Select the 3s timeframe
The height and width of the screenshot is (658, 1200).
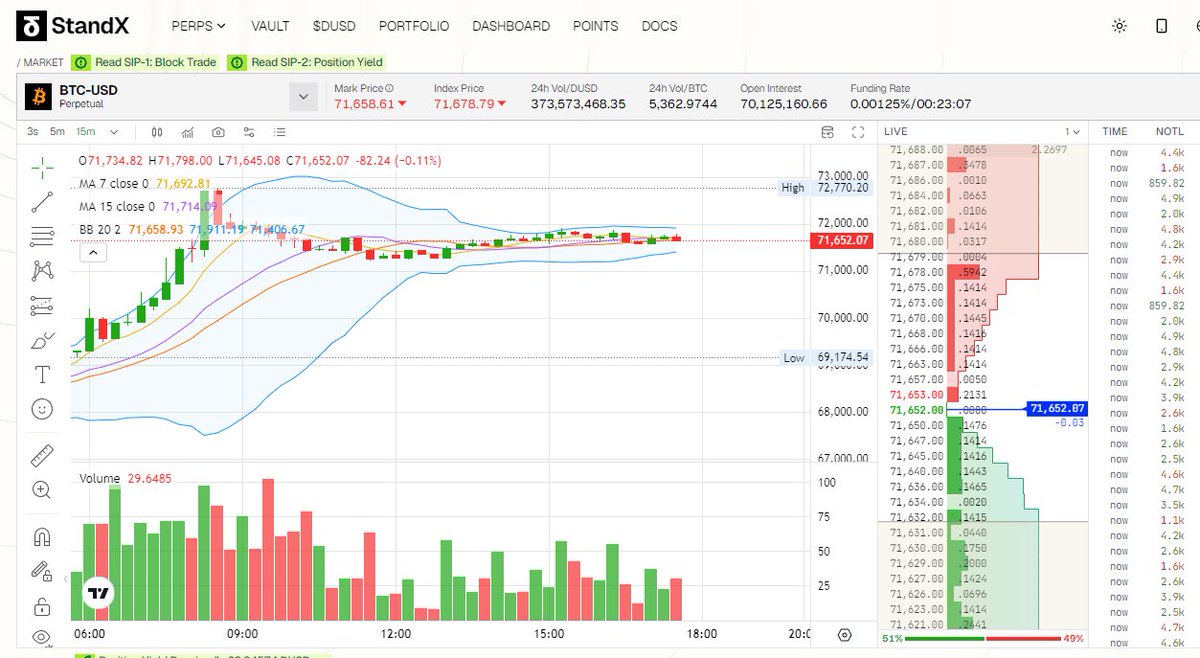pyautogui.click(x=33, y=132)
